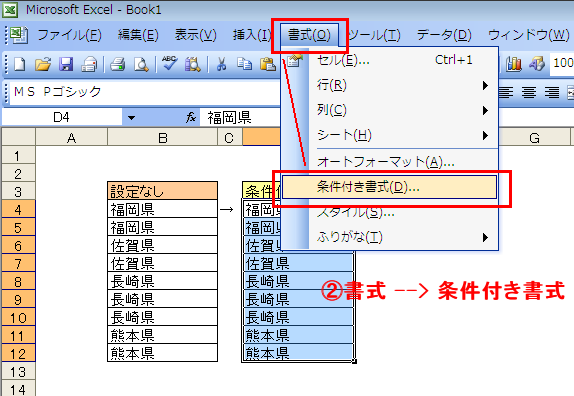Select column C header
Screen dimensions: 574x396
230,137
